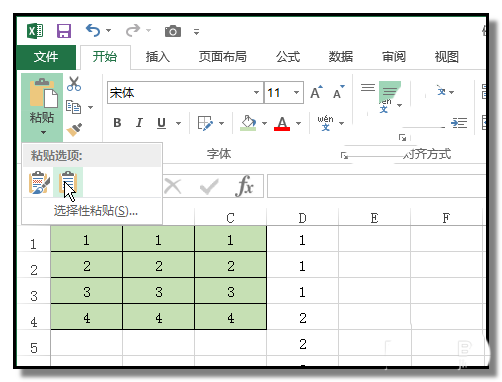Image resolution: width=502 pixels, height=382 pixels.
Task: Click the camera screenshot icon
Action: tap(173, 31)
